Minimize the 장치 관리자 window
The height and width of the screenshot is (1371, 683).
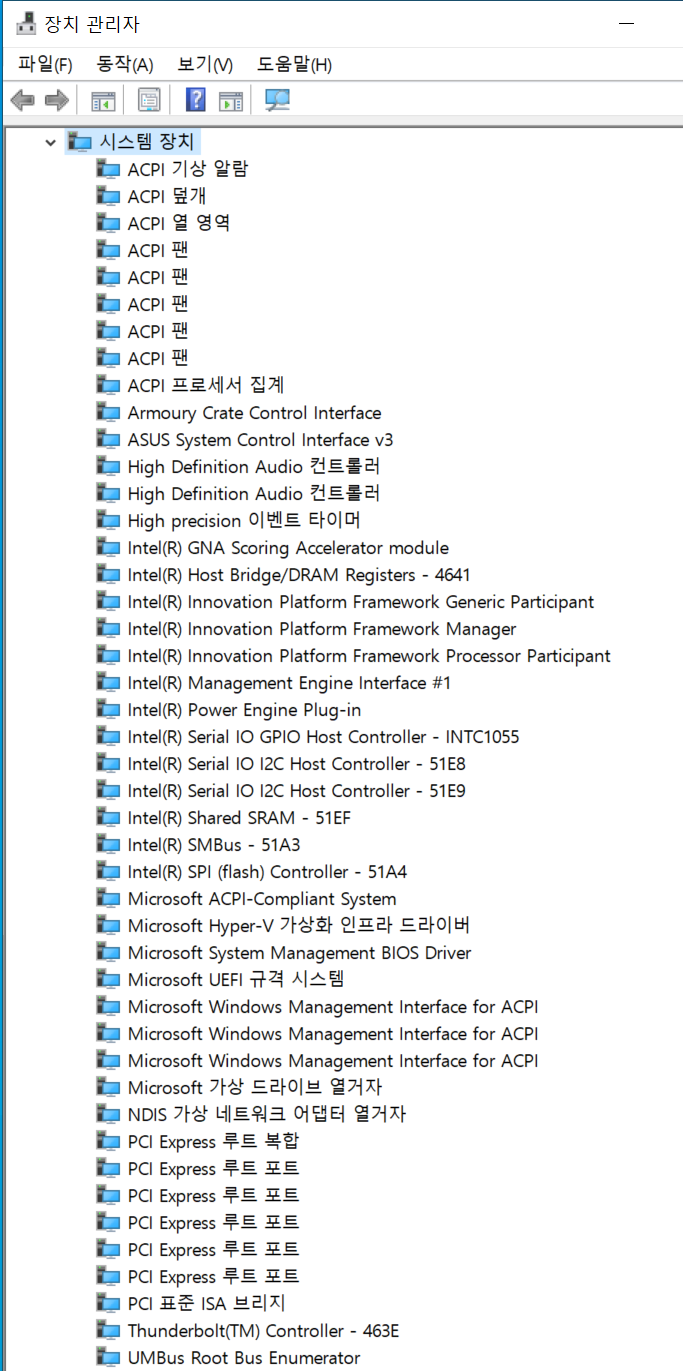pos(626,23)
